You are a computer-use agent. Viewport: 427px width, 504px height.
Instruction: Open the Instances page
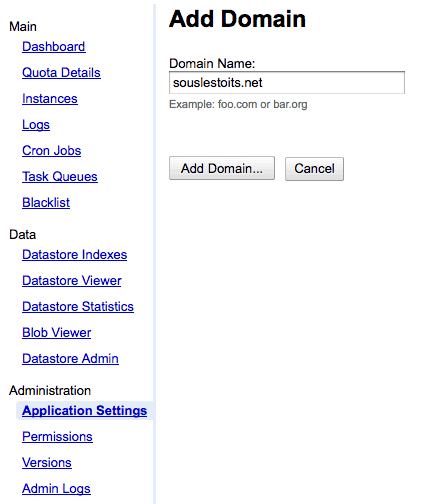[x=50, y=99]
